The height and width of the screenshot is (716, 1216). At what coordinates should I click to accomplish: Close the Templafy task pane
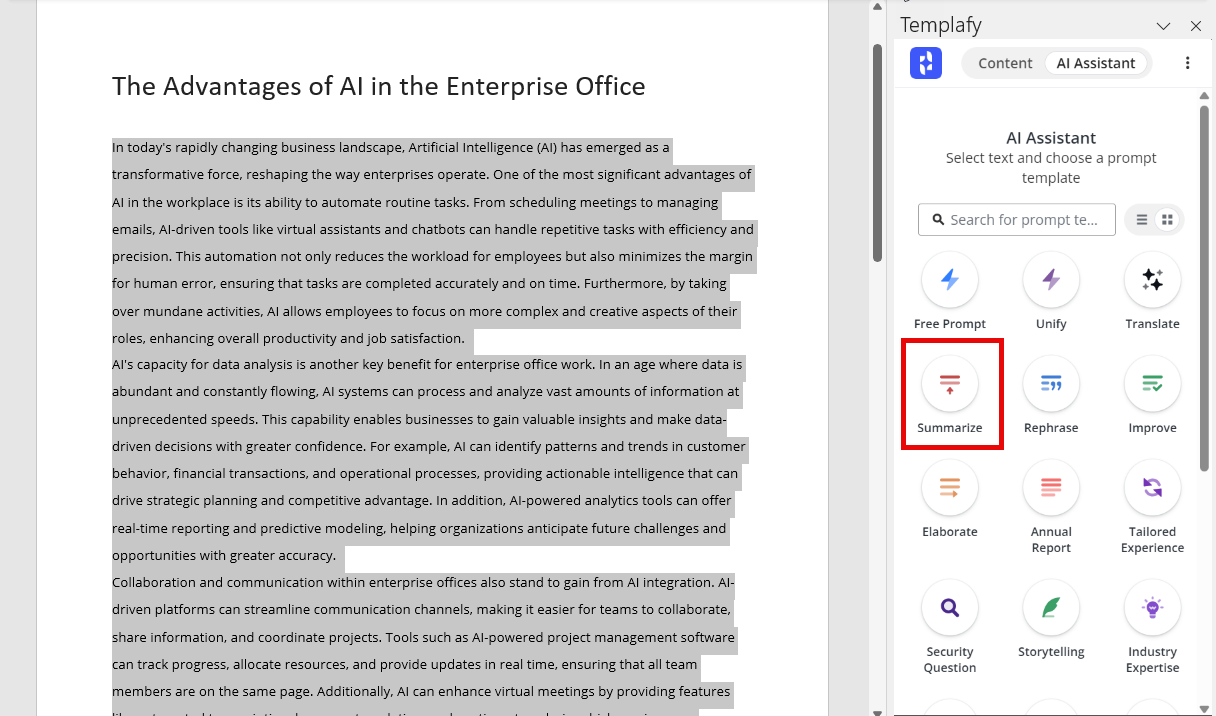(x=1196, y=26)
